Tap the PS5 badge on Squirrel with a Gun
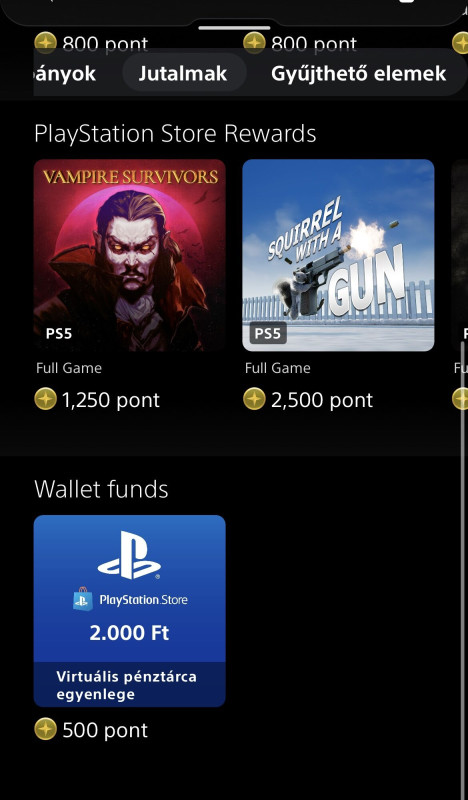This screenshot has height=800, width=468. (x=268, y=334)
